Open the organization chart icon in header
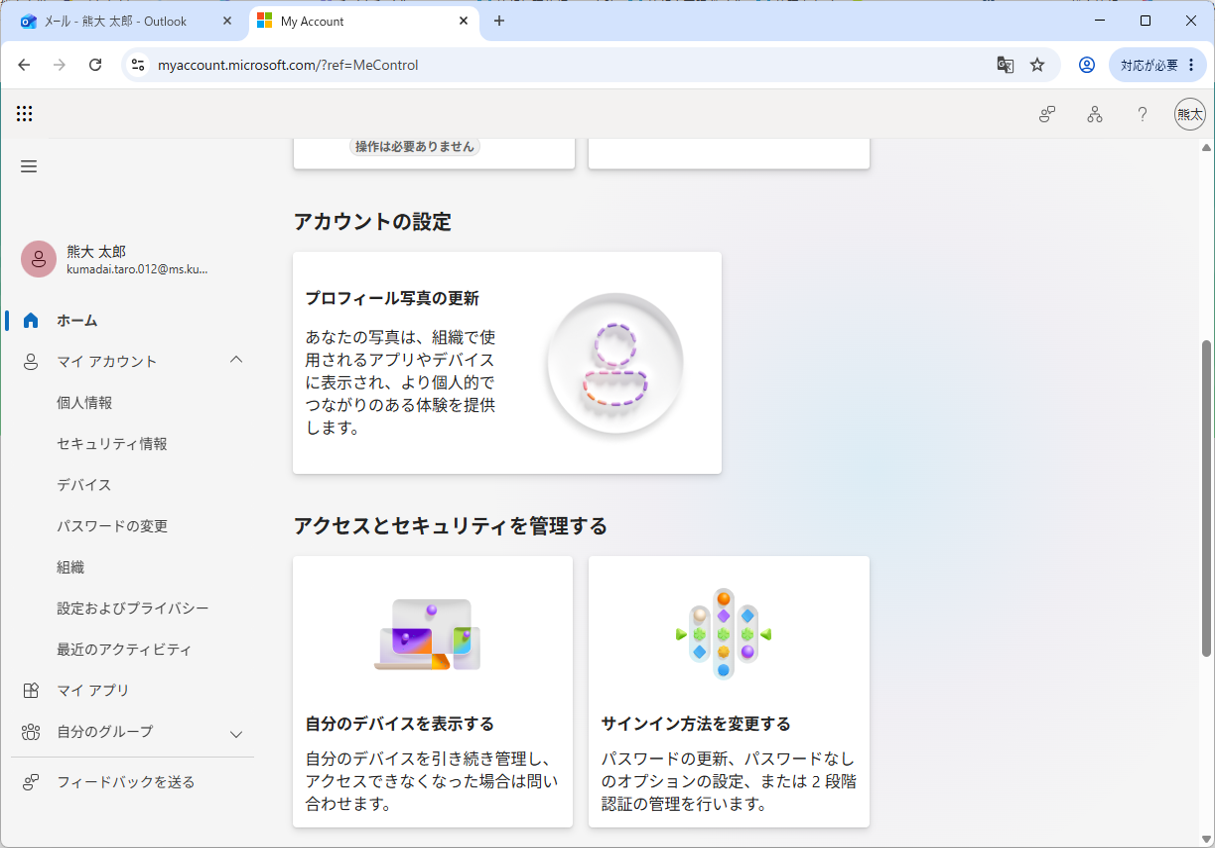The width and height of the screenshot is (1215, 848). click(1095, 114)
